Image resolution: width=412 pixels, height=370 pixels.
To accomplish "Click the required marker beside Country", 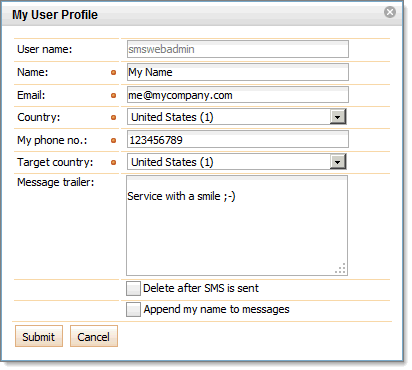I will (x=113, y=117).
